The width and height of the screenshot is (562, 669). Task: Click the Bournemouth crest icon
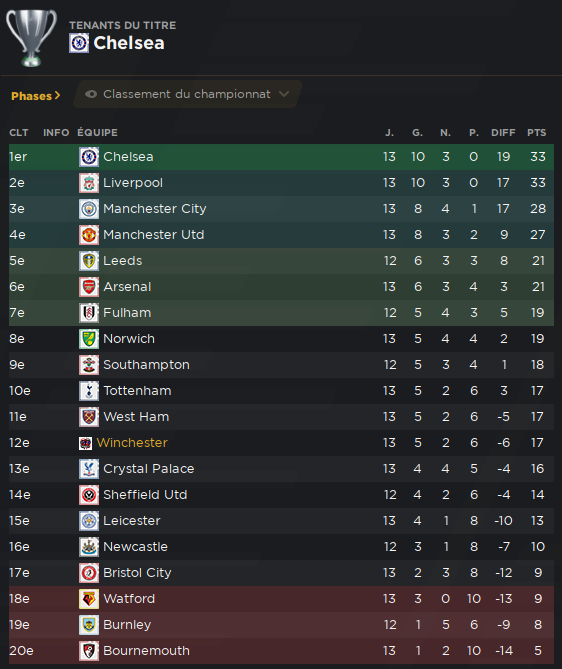click(x=89, y=651)
